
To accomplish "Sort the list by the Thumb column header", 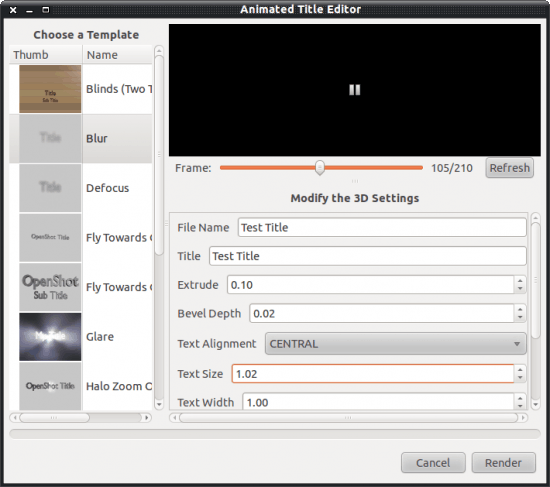I will (46, 55).
